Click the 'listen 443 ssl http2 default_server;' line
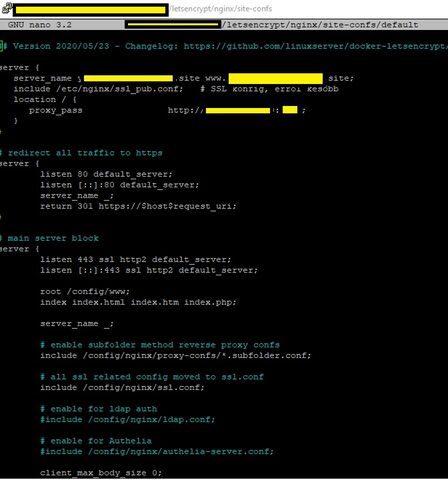Viewport: 448px width, 480px height. [135, 260]
